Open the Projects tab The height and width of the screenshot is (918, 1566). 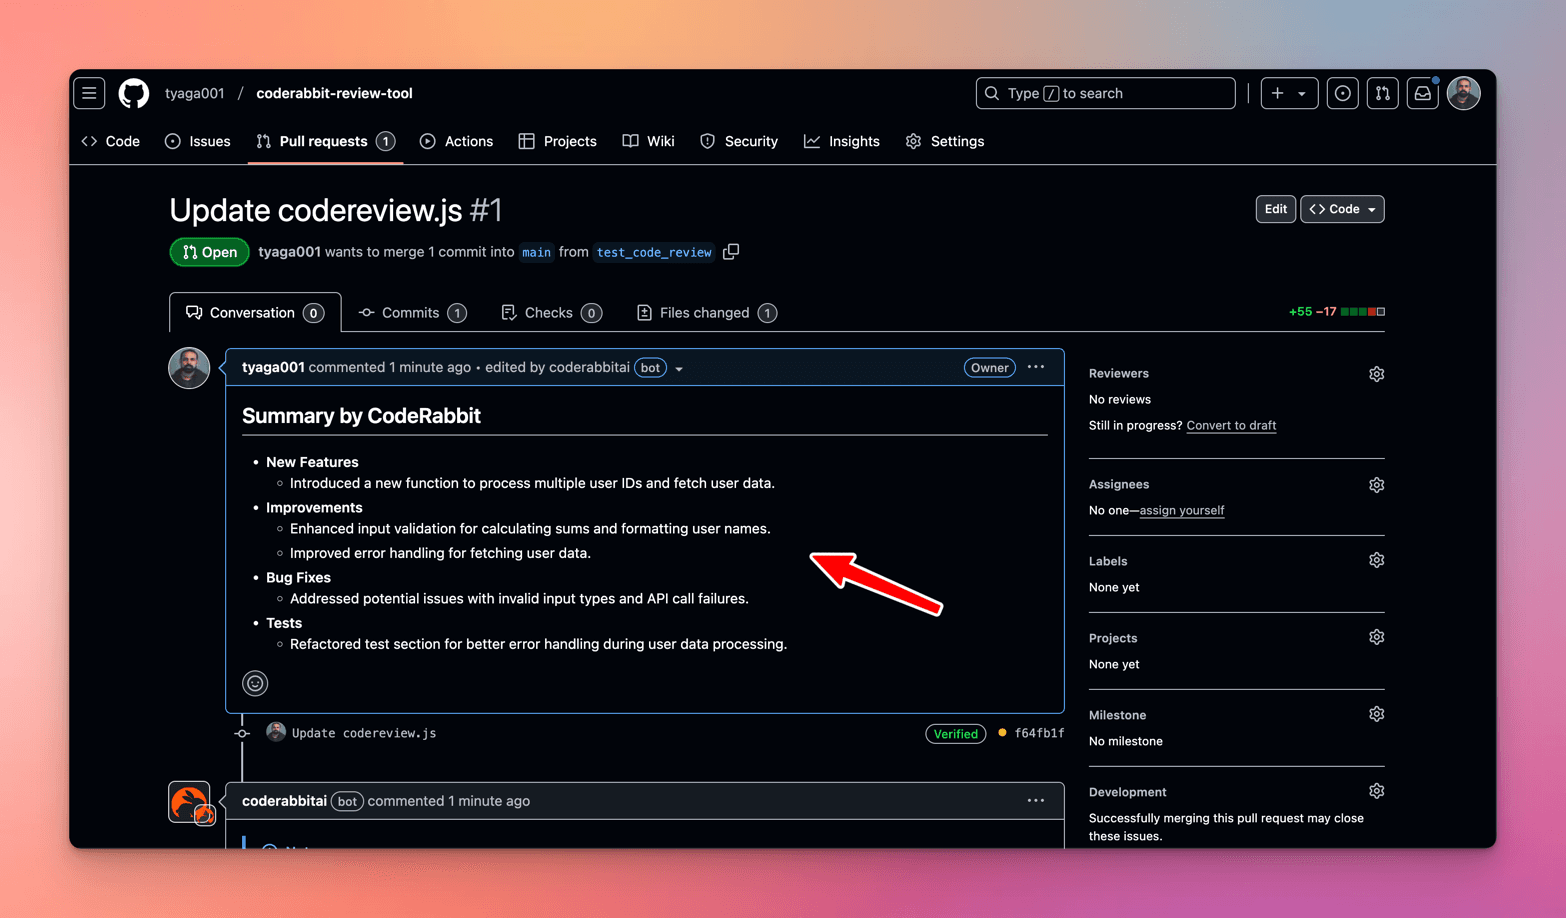[558, 141]
